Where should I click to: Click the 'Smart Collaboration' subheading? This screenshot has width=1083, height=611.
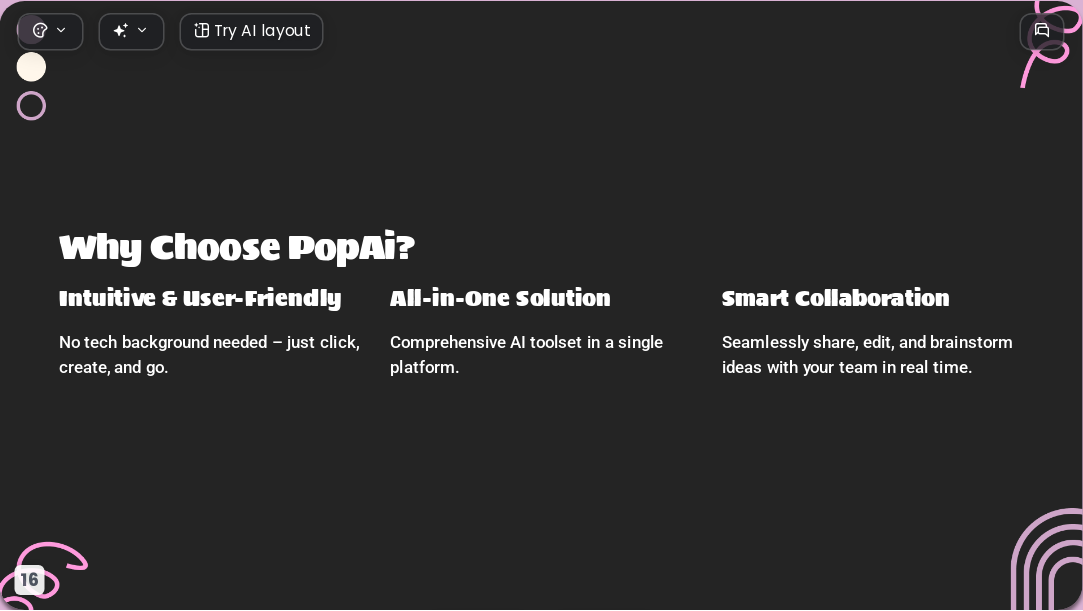coord(835,298)
